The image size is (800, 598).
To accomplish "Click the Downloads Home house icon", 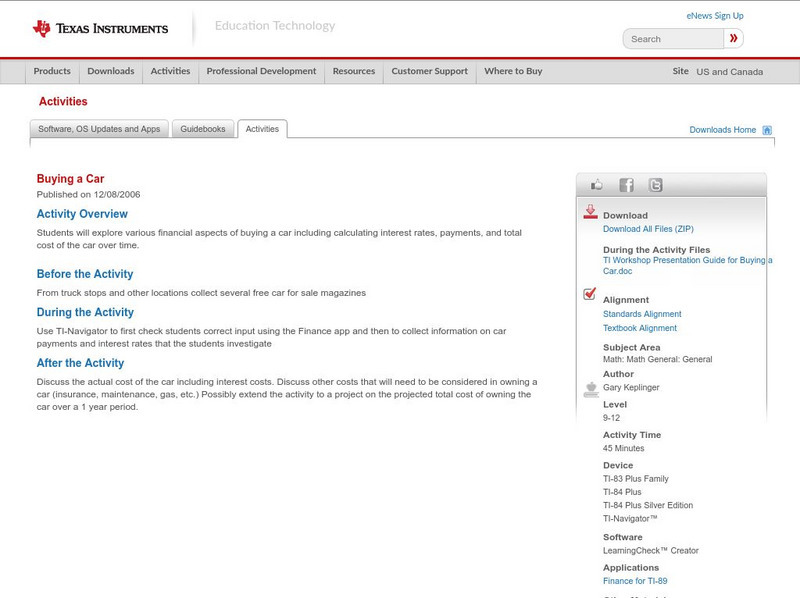I will click(767, 130).
